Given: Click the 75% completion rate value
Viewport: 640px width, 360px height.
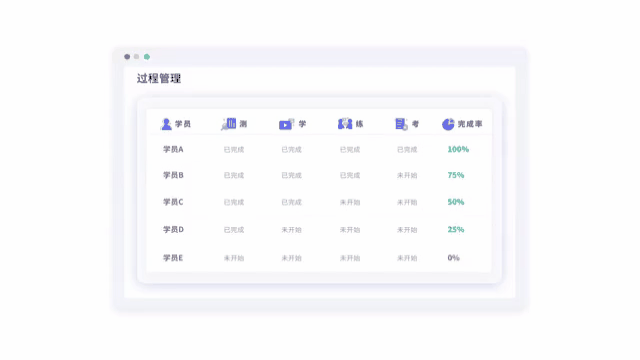Looking at the screenshot, I should tap(456, 175).
